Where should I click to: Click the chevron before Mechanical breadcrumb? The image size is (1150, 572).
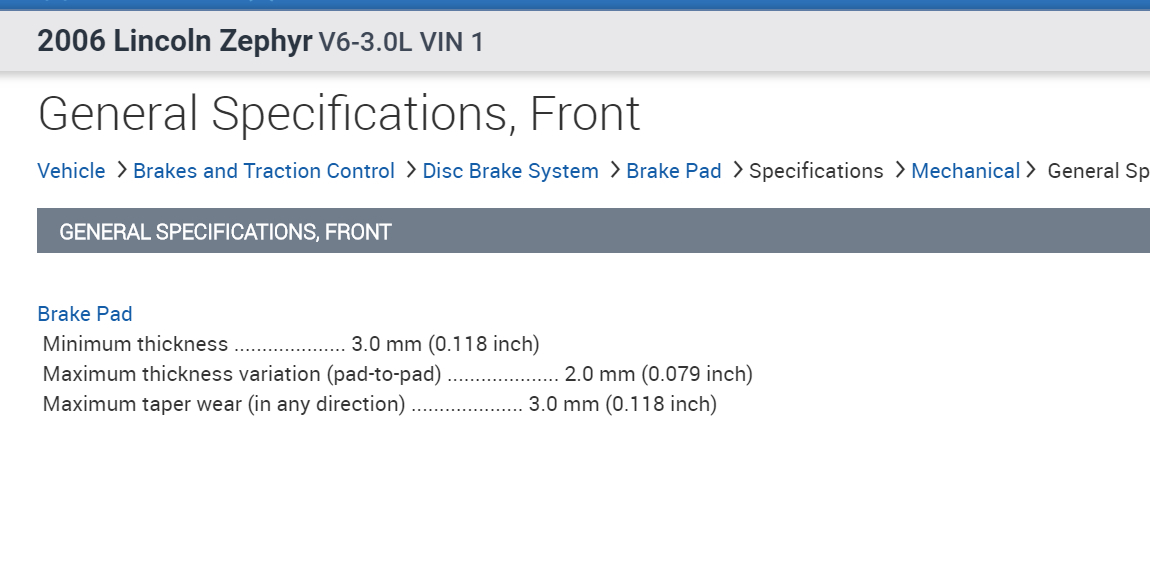(900, 170)
